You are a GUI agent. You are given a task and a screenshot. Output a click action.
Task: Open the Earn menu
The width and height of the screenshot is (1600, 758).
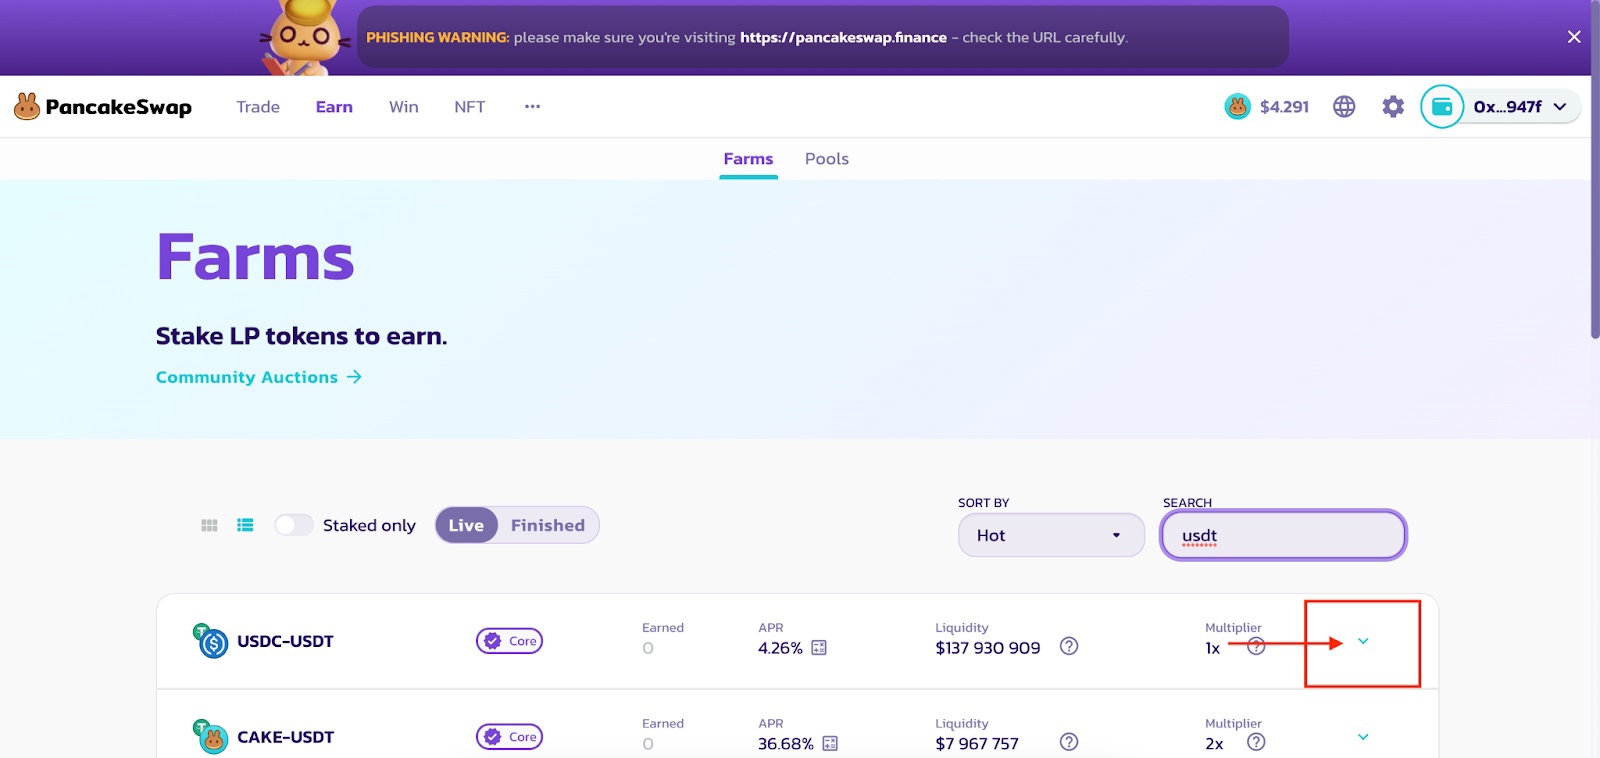[x=334, y=107]
